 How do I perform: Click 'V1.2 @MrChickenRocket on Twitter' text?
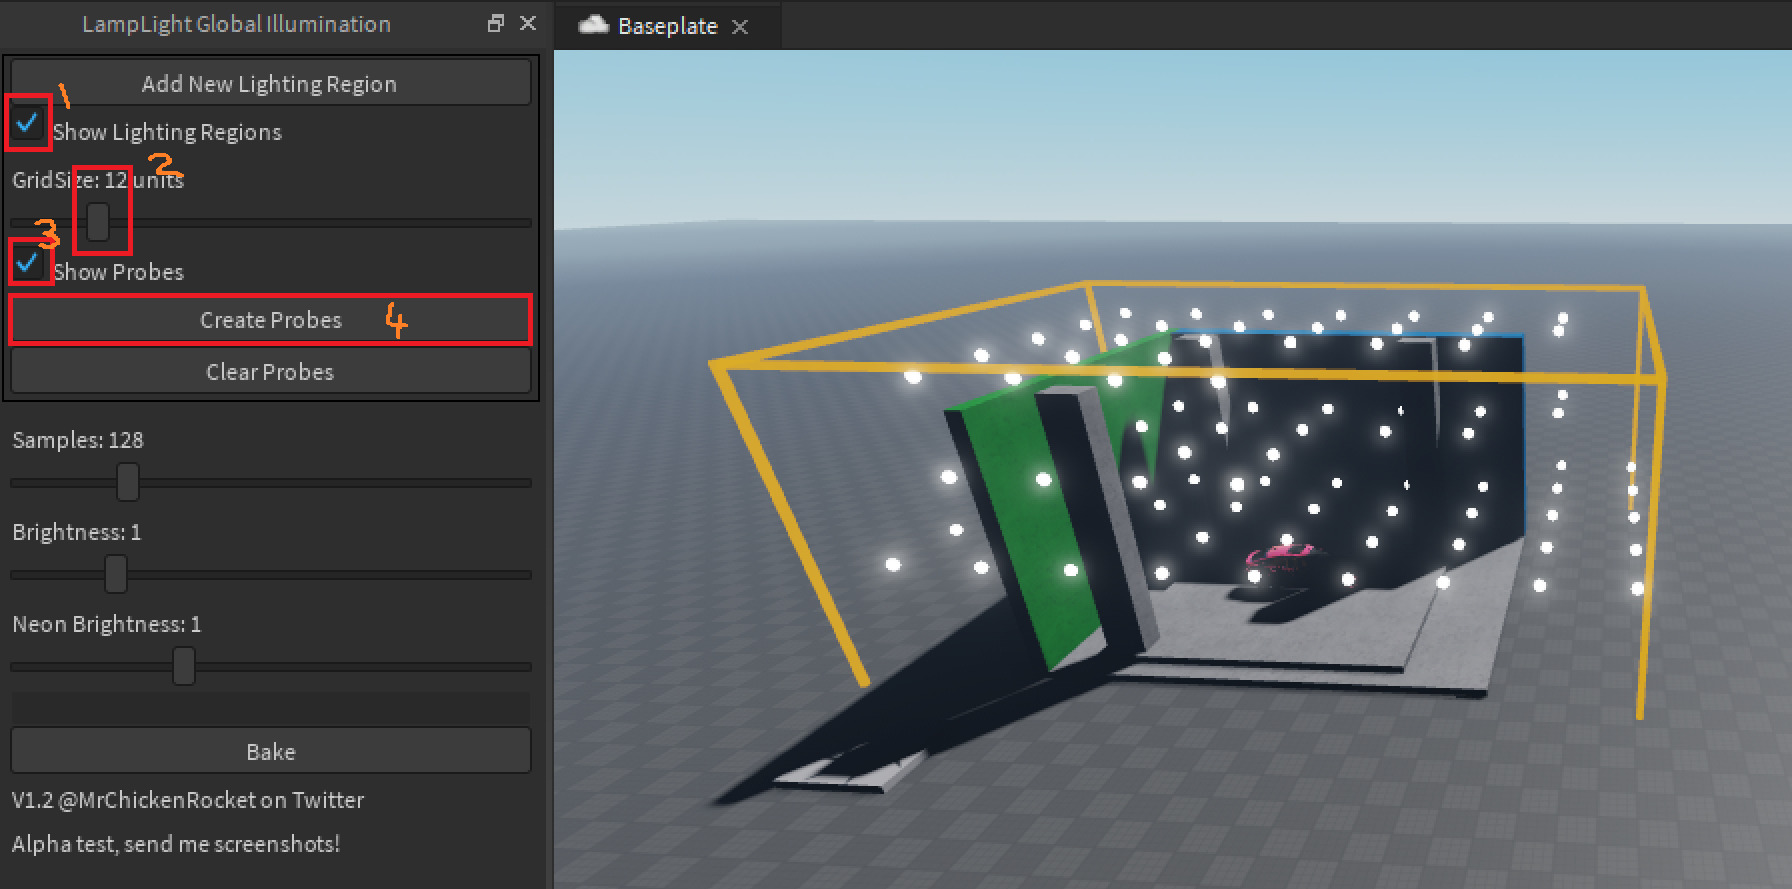(188, 800)
